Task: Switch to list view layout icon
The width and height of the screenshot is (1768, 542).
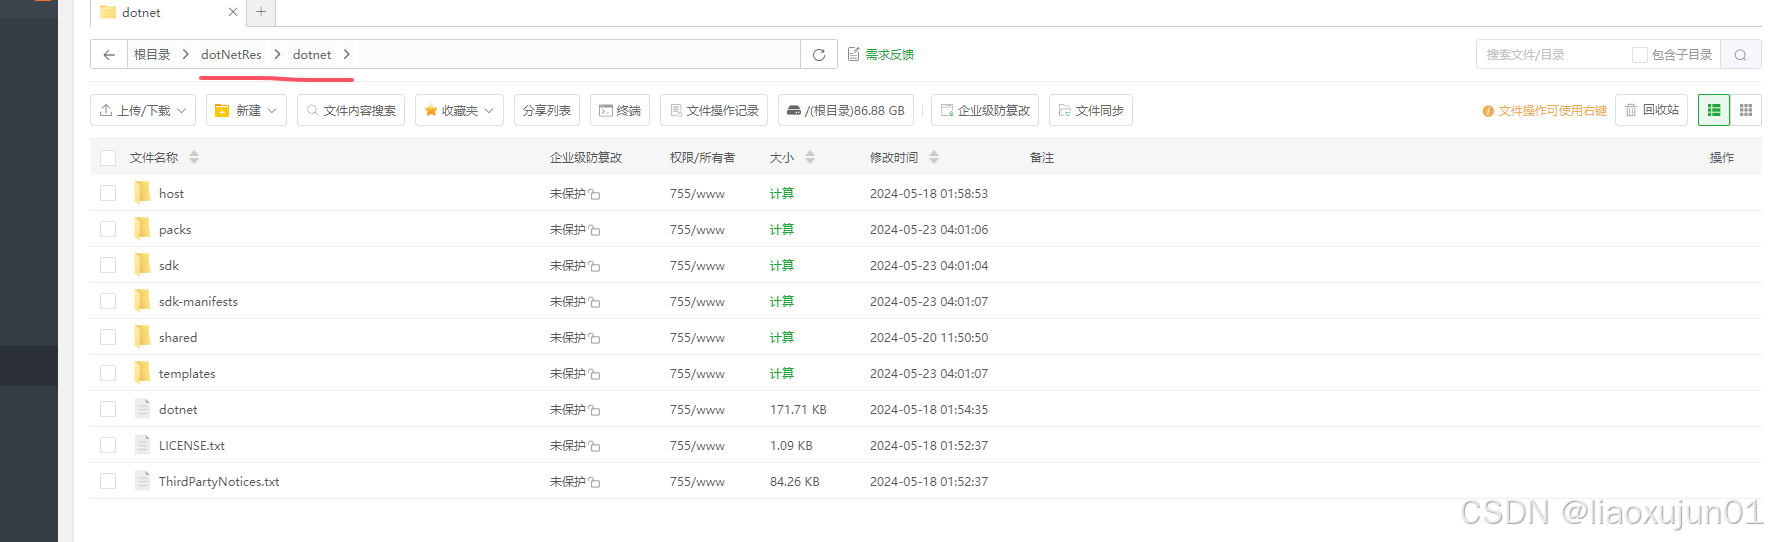Action: click(x=1713, y=110)
